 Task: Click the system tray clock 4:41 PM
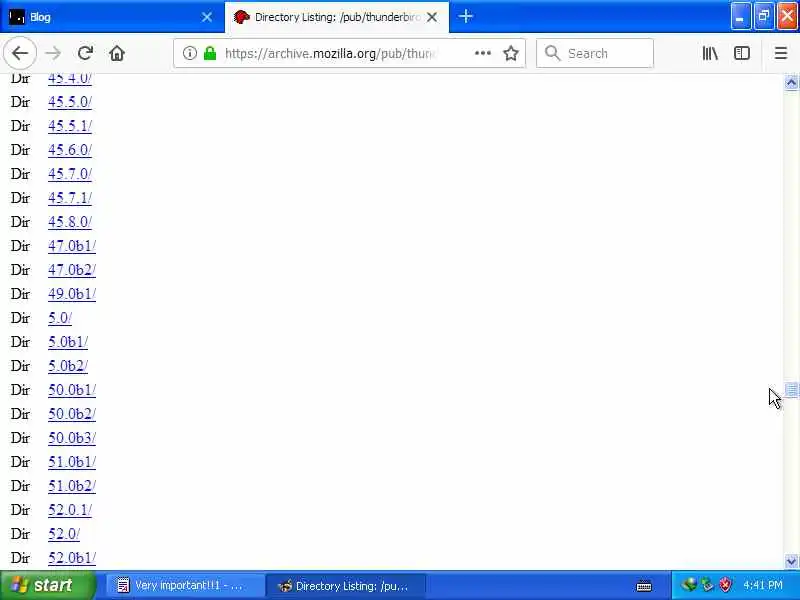(762, 585)
